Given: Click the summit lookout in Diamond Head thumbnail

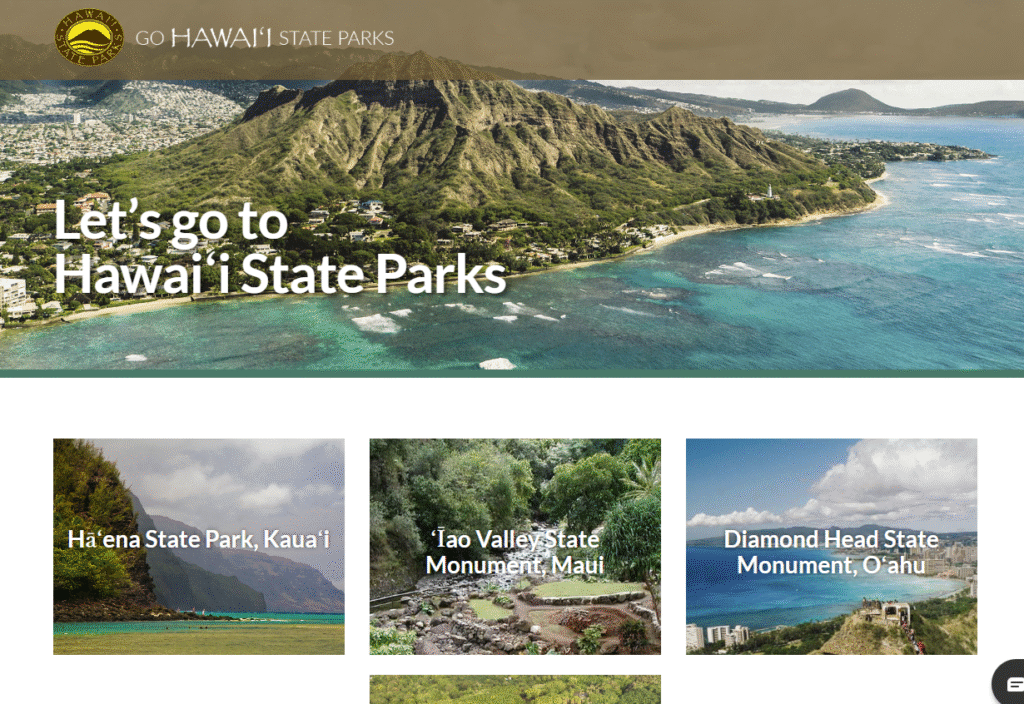Looking at the screenshot, I should point(885,612).
